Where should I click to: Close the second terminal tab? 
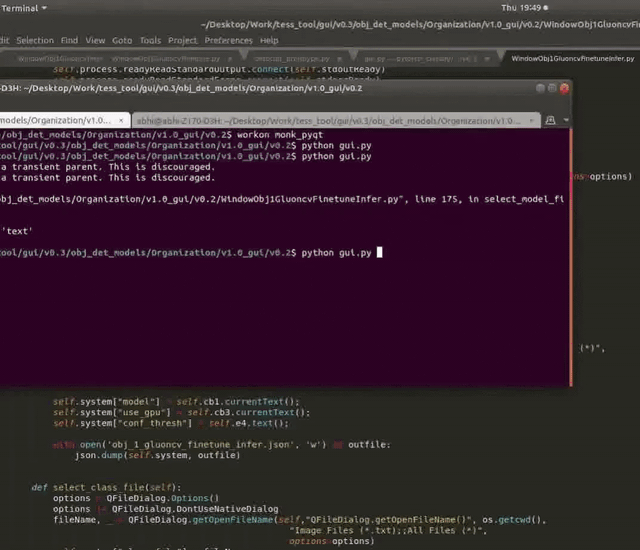[530, 120]
